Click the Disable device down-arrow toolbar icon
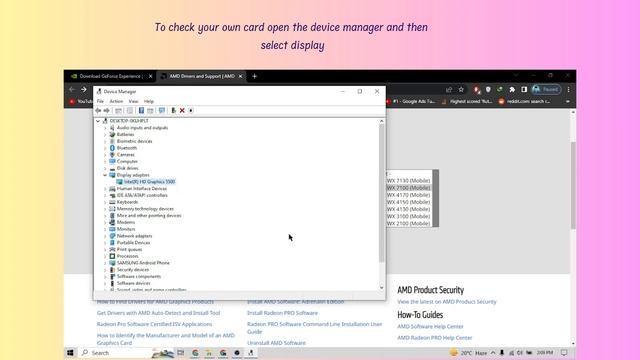Image resolution: width=640 pixels, height=360 pixels. coord(191,111)
